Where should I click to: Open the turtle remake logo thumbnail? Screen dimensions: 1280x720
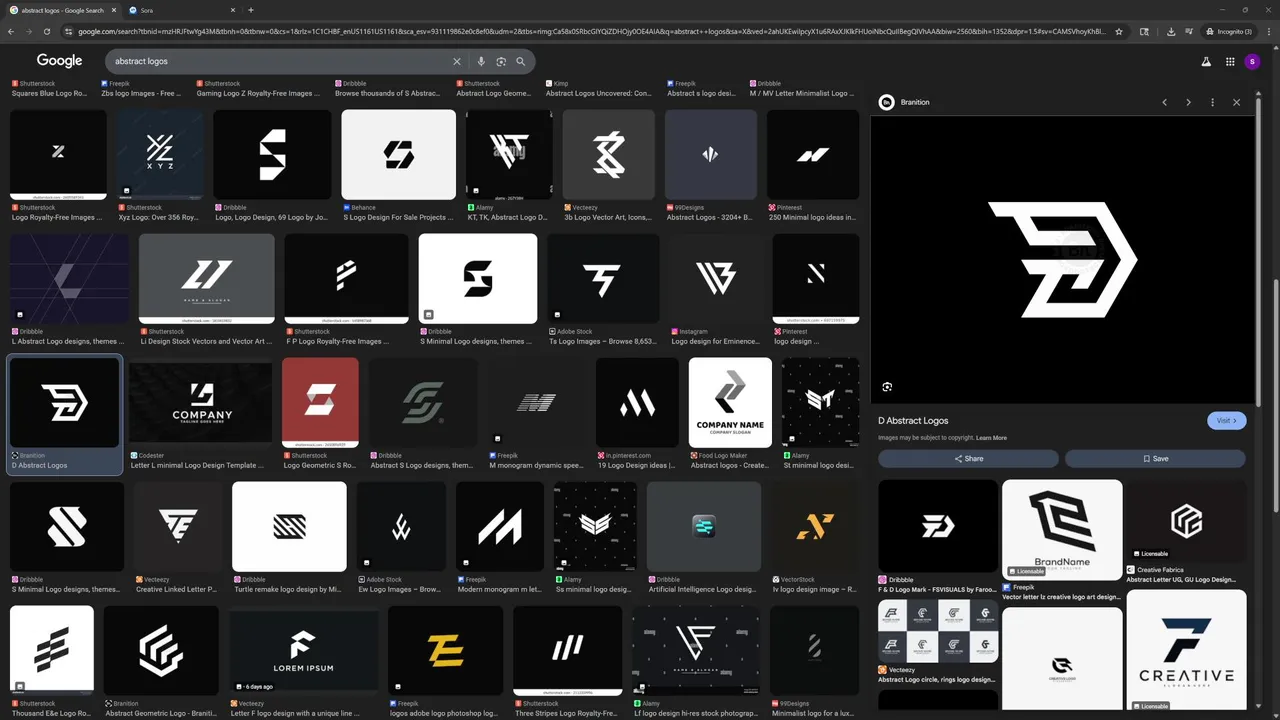point(289,526)
